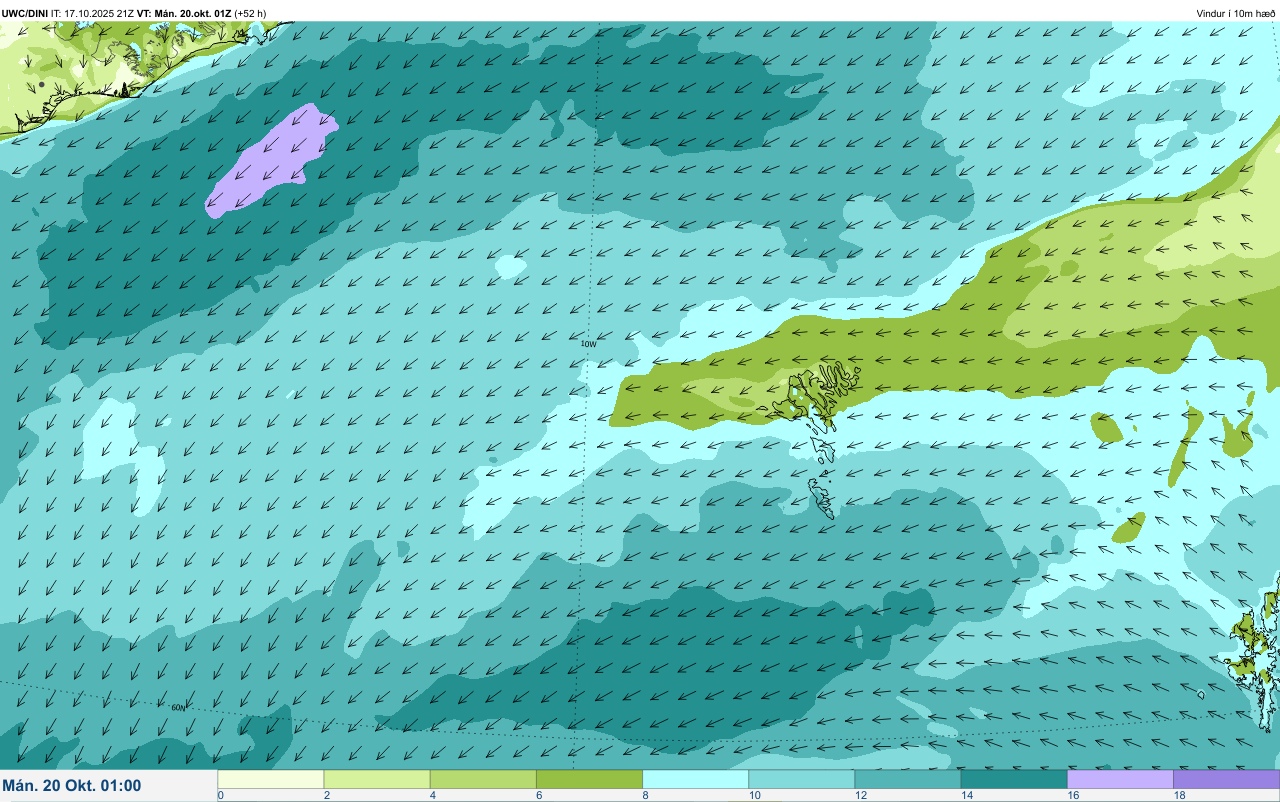Image resolution: width=1280 pixels, height=802 pixels.
Task: Click the light teal 10–12 legend swatch
Action: point(801,779)
